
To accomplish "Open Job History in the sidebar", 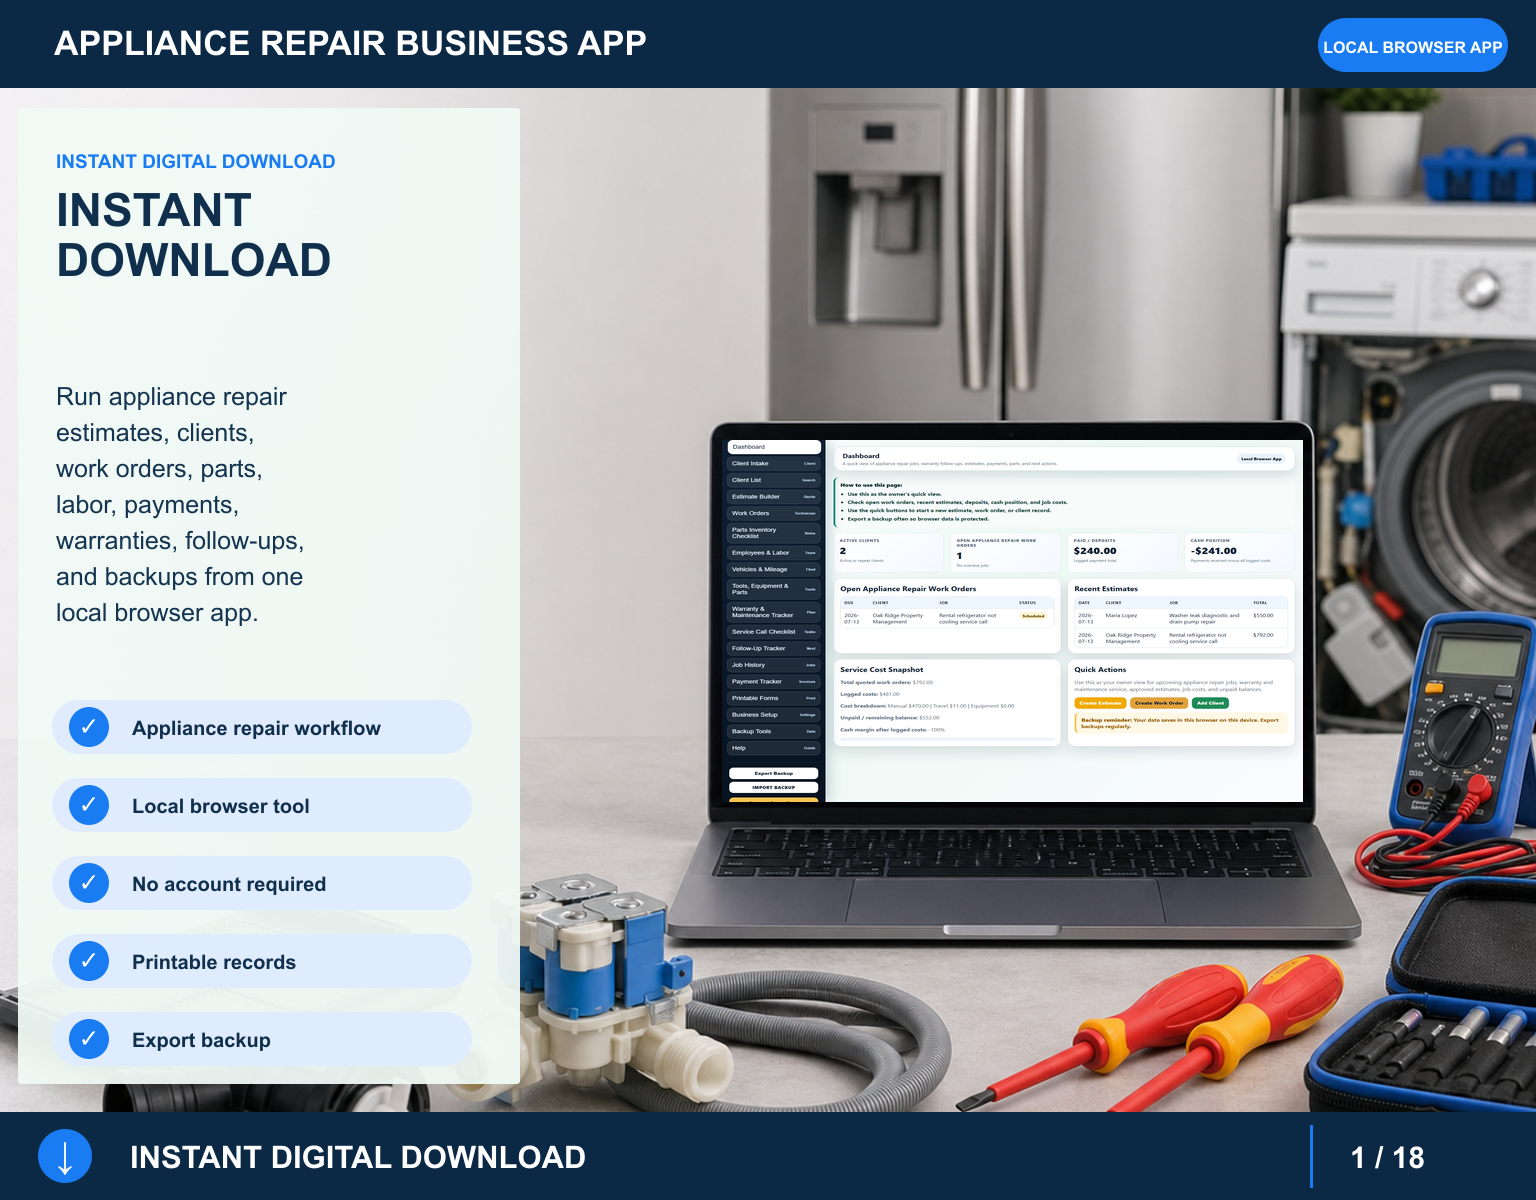I will pos(774,665).
